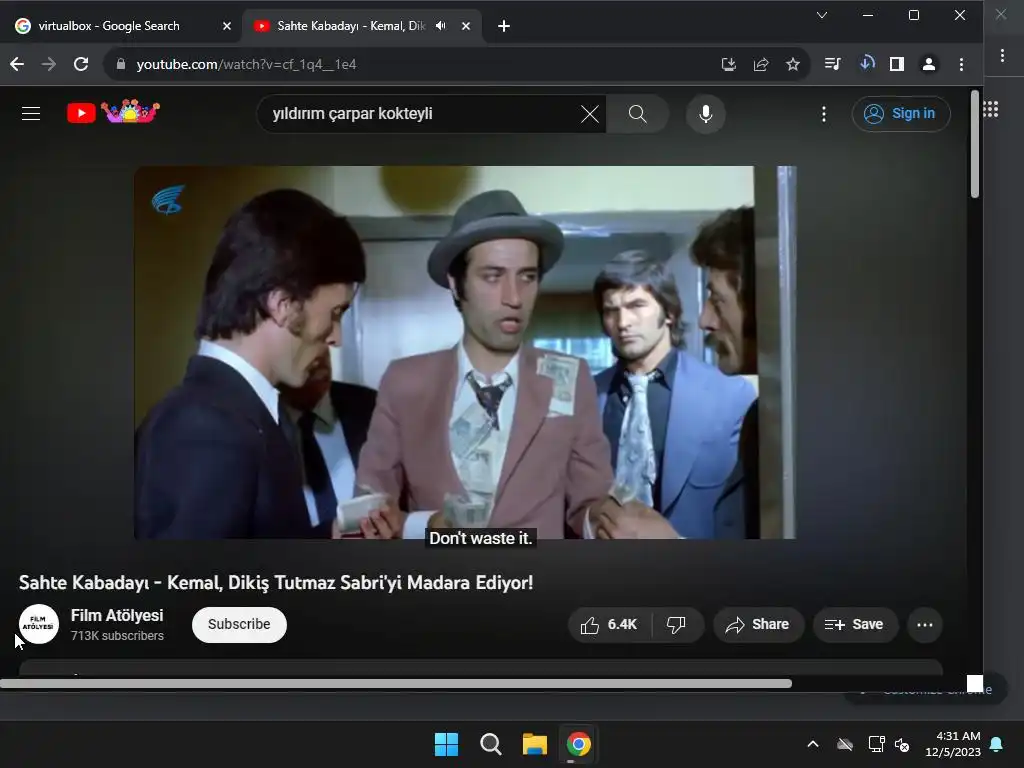Toggle Chrome side panel

(897, 64)
